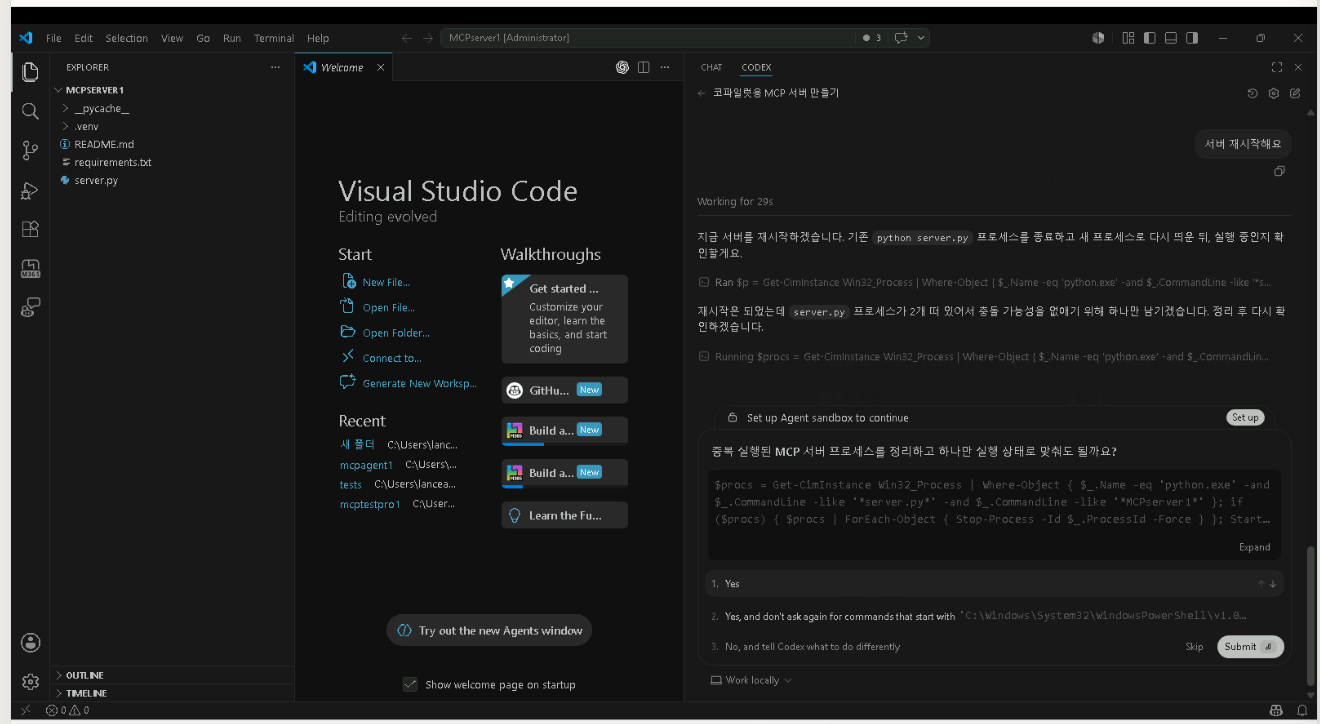Switch to the CODEX tab

(756, 67)
